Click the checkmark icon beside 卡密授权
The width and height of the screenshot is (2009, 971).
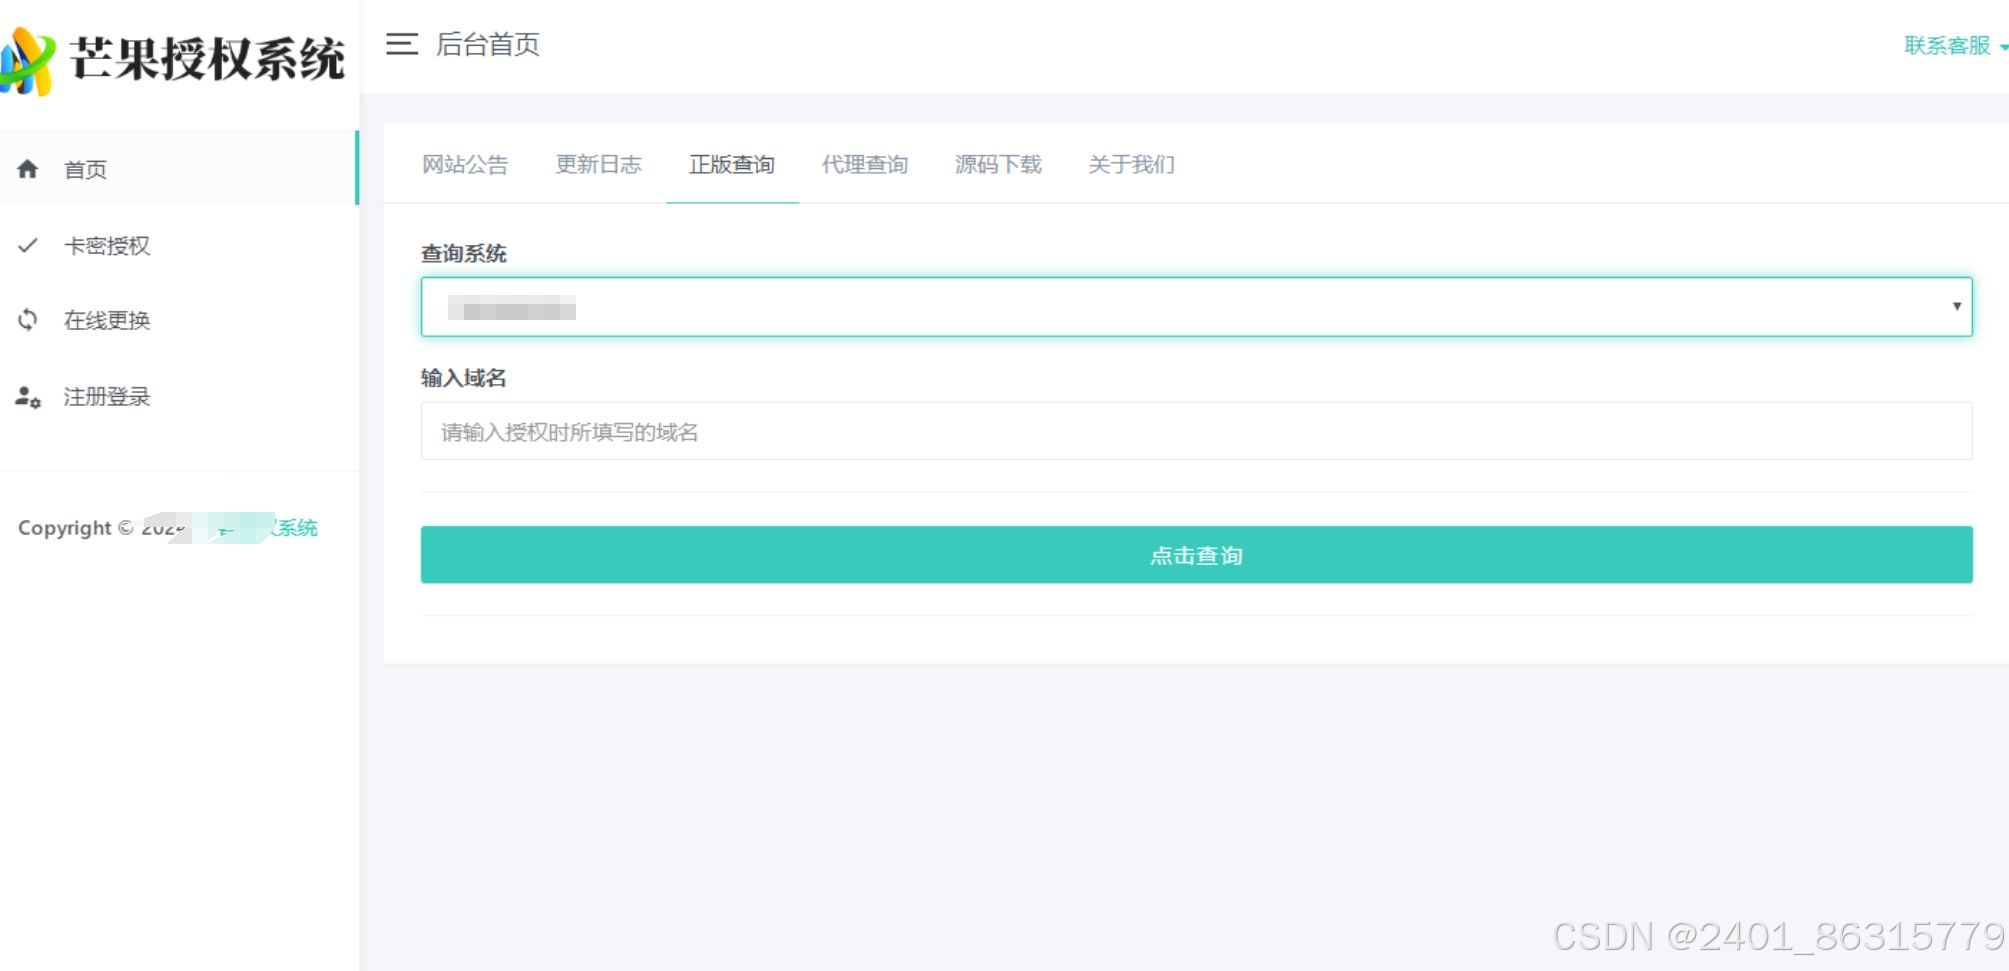28,245
